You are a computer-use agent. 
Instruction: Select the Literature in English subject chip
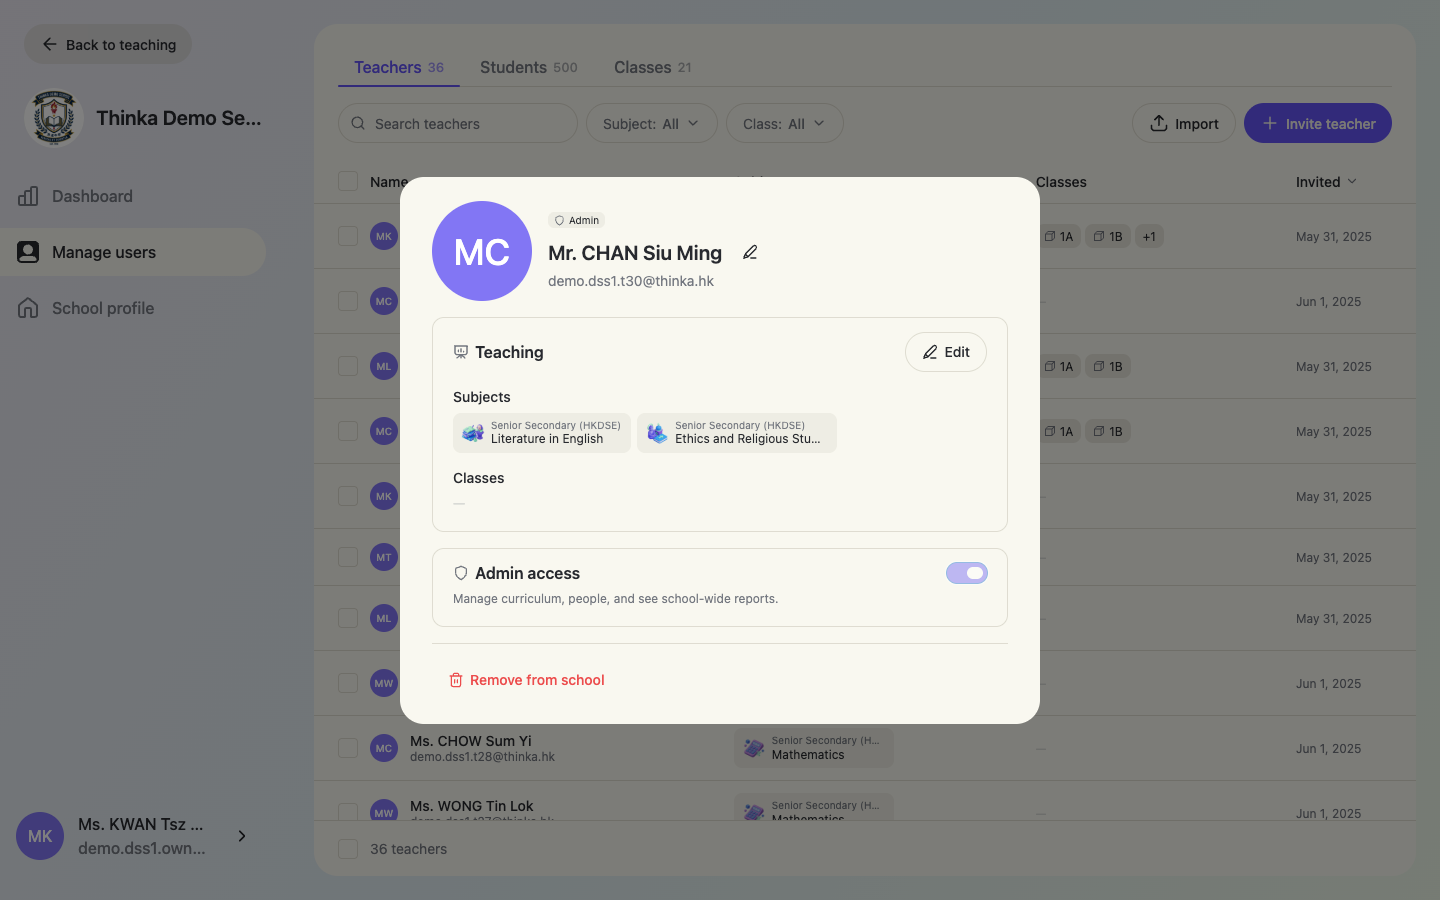(x=542, y=433)
